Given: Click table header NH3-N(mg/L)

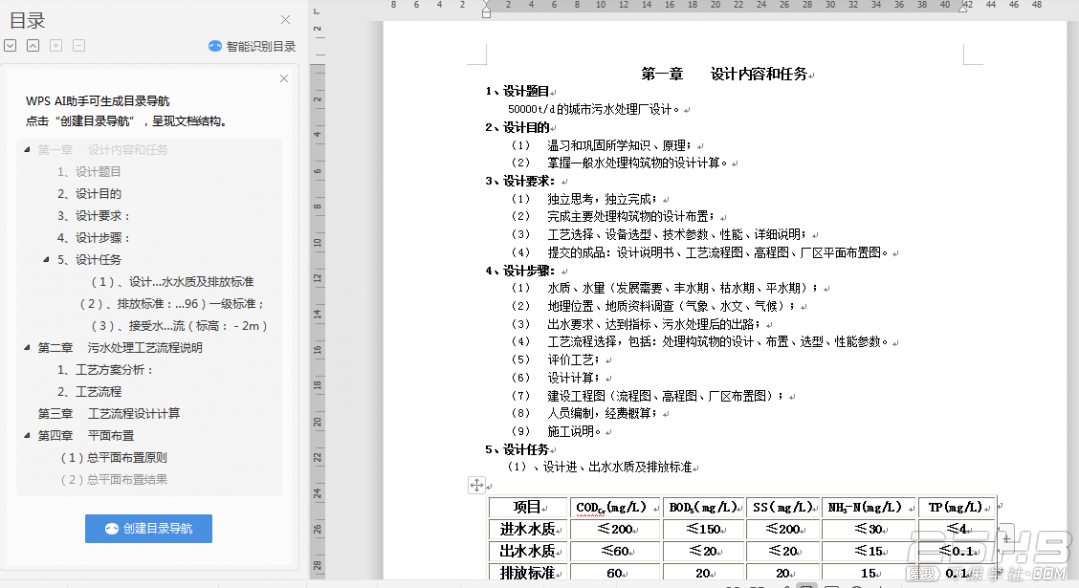Looking at the screenshot, I should [x=869, y=507].
